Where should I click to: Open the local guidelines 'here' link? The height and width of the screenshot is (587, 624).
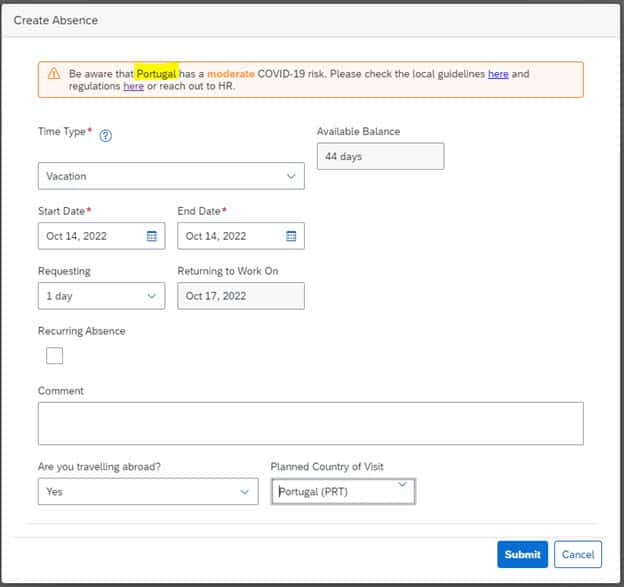pos(498,74)
